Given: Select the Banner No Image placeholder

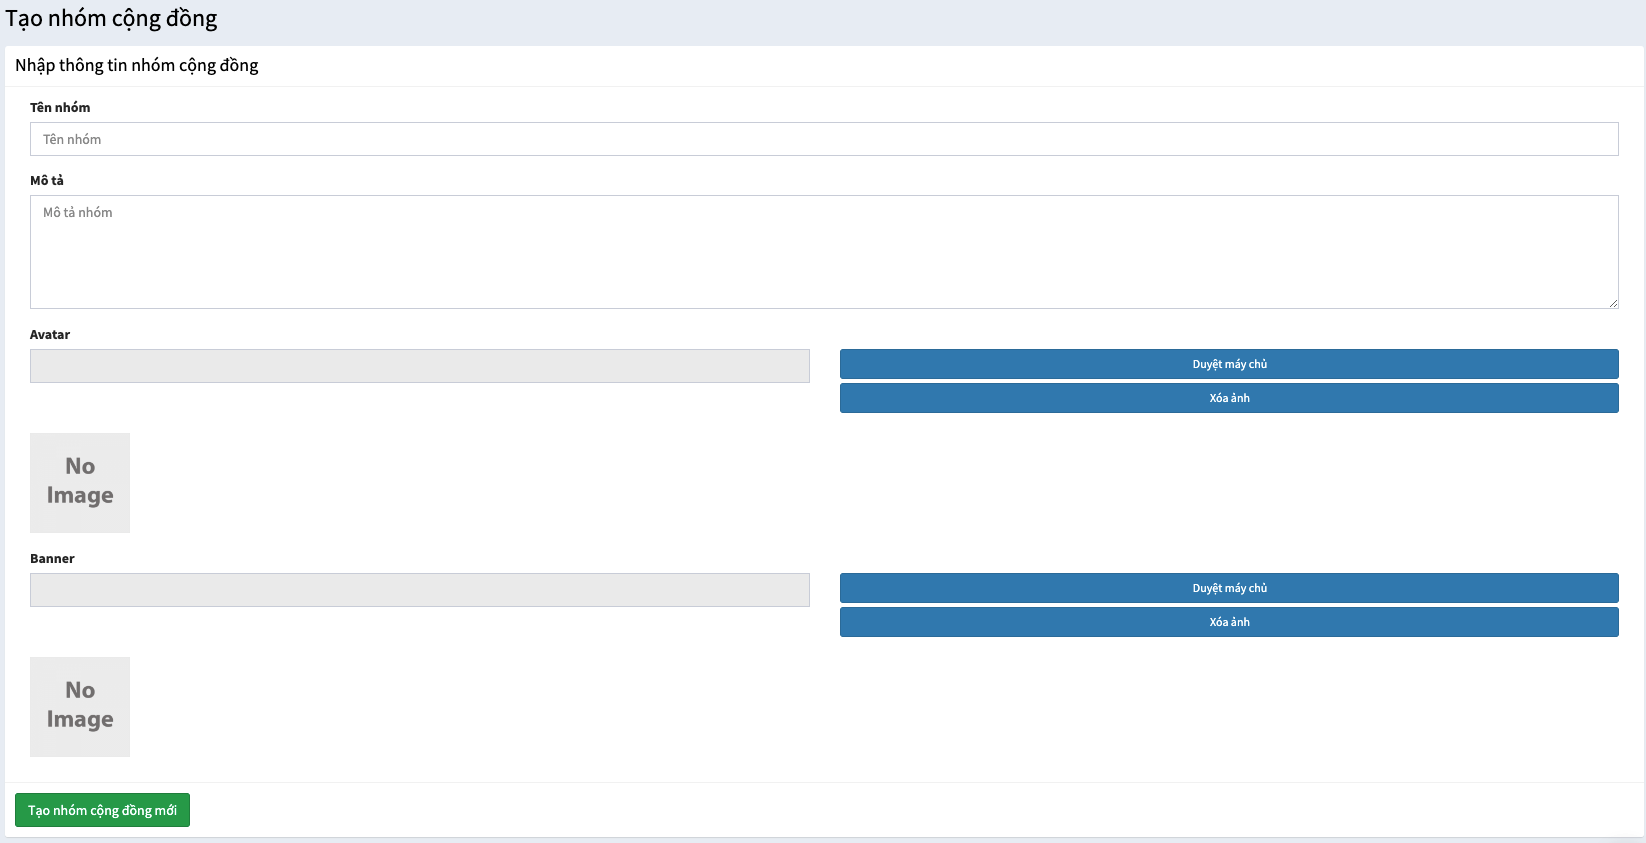Looking at the screenshot, I should [x=80, y=707].
